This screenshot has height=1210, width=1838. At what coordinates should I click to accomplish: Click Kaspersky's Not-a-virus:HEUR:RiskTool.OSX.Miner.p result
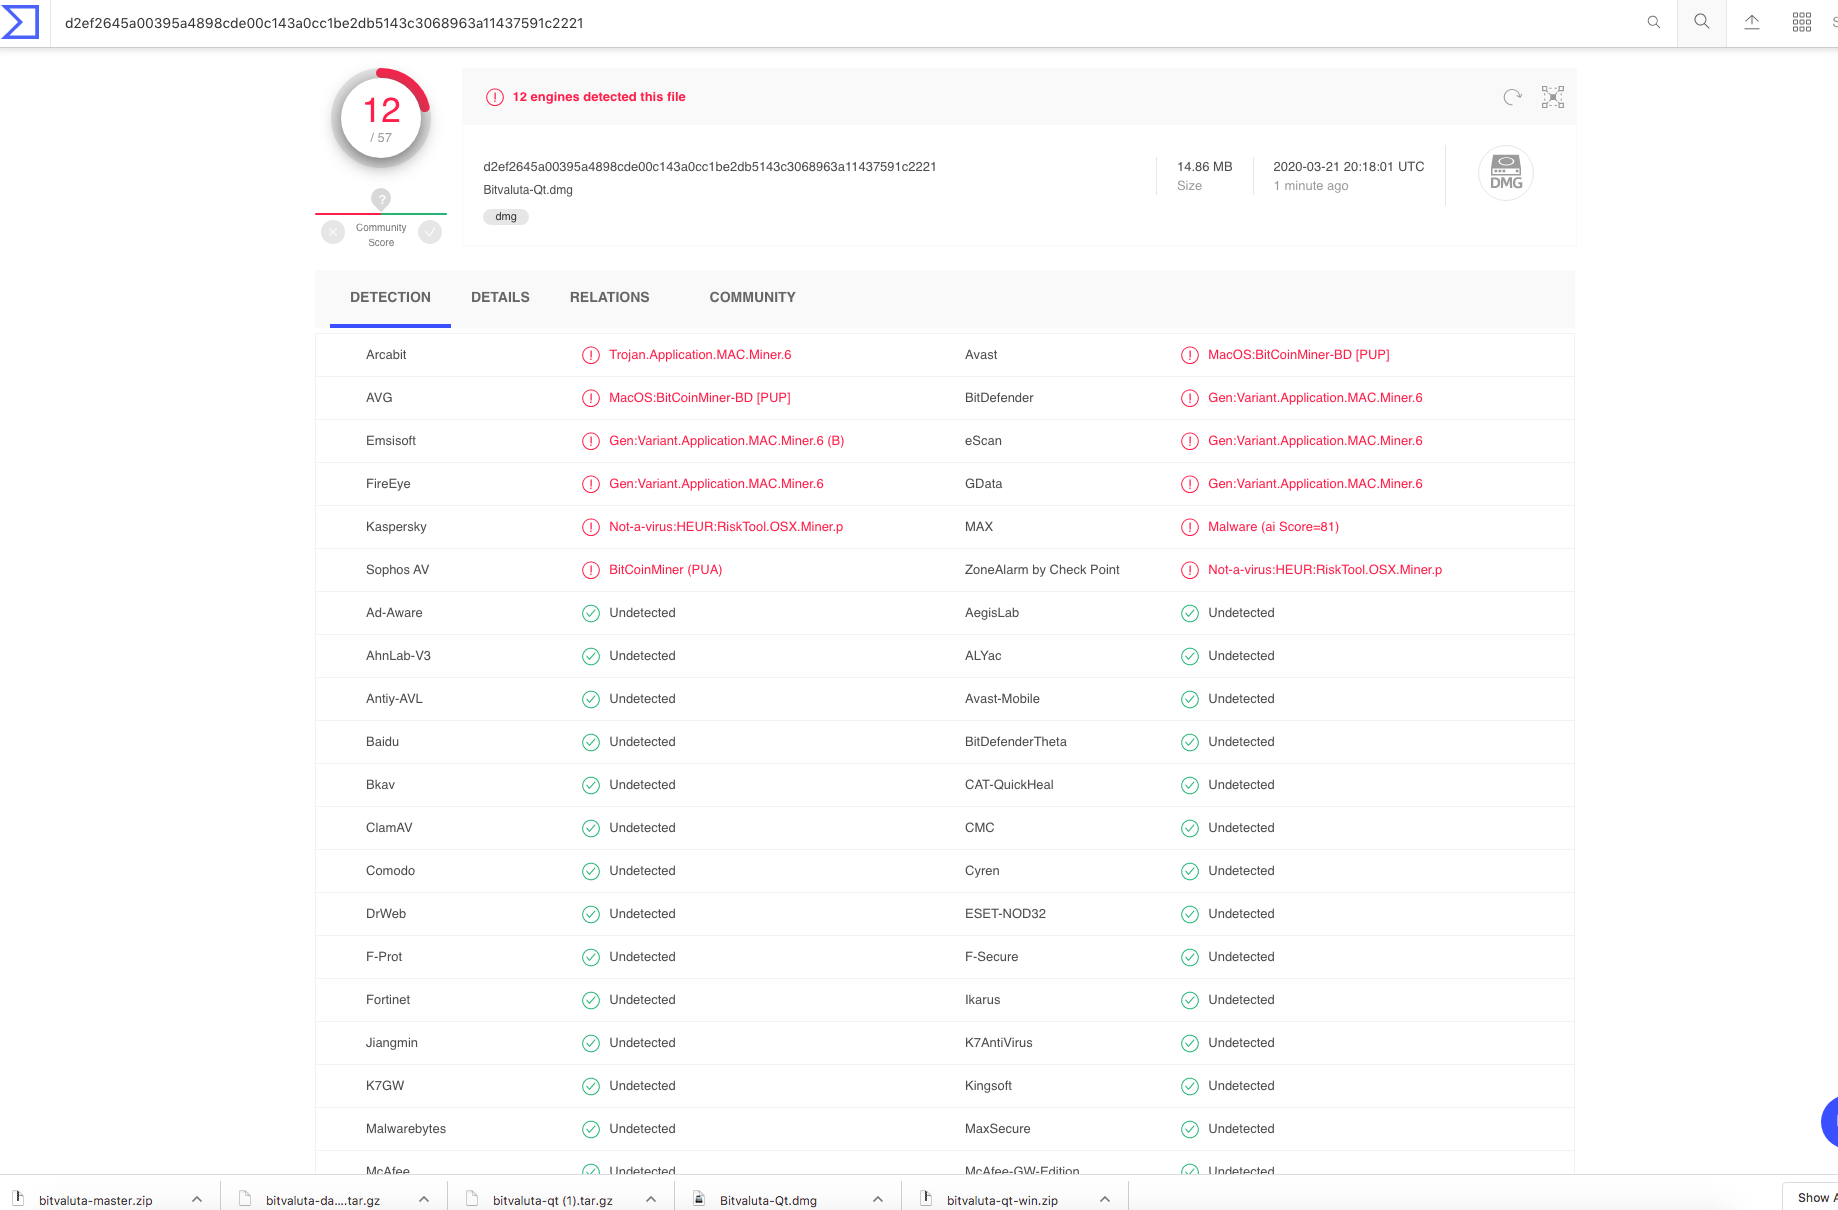[726, 527]
